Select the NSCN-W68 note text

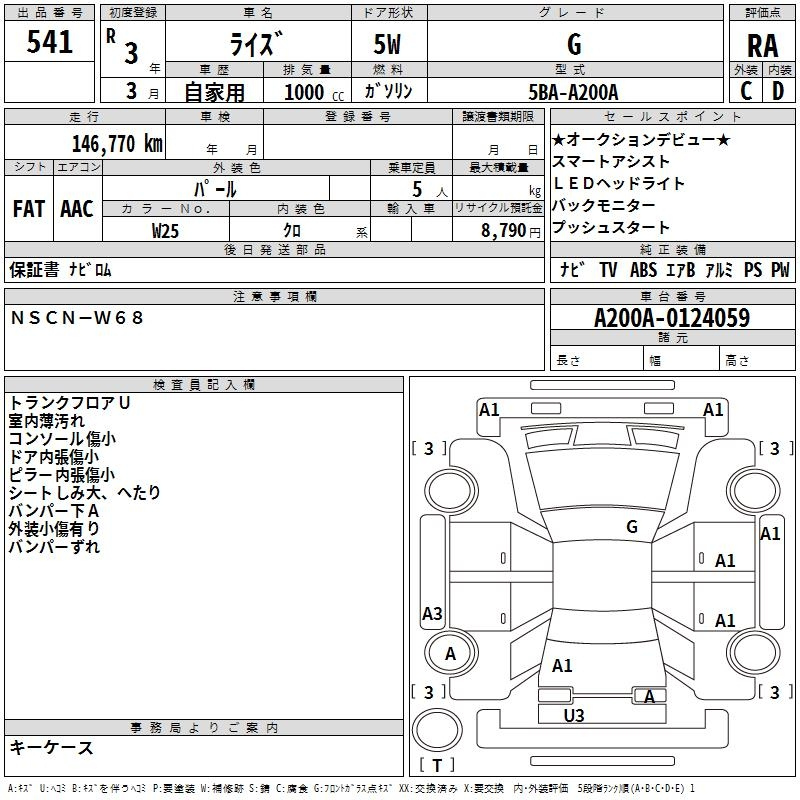[77, 318]
